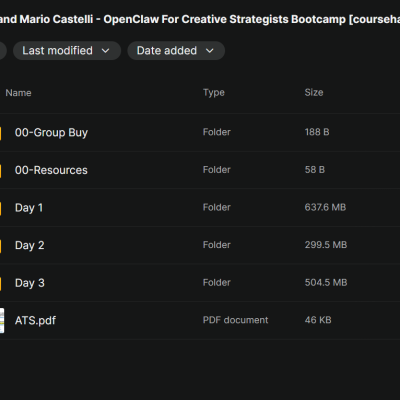Click the 637.6 MB size value

pyautogui.click(x=325, y=207)
